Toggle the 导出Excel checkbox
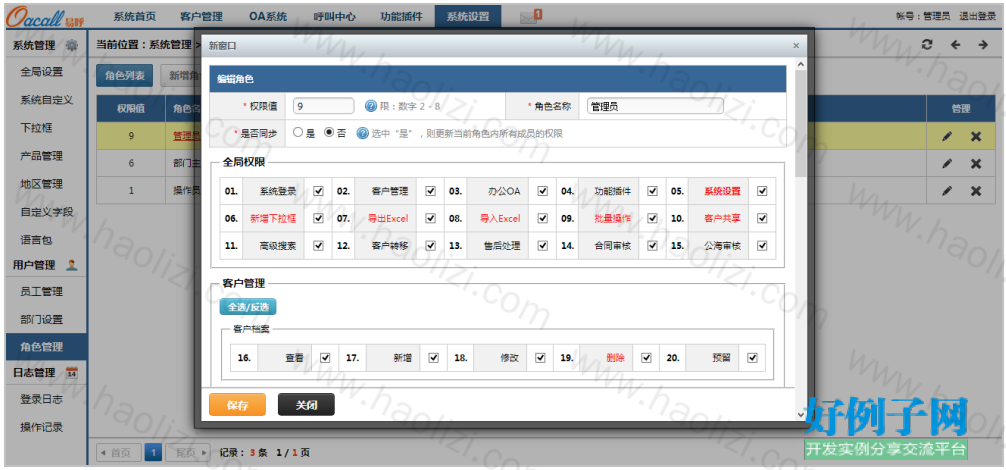 click(x=431, y=219)
